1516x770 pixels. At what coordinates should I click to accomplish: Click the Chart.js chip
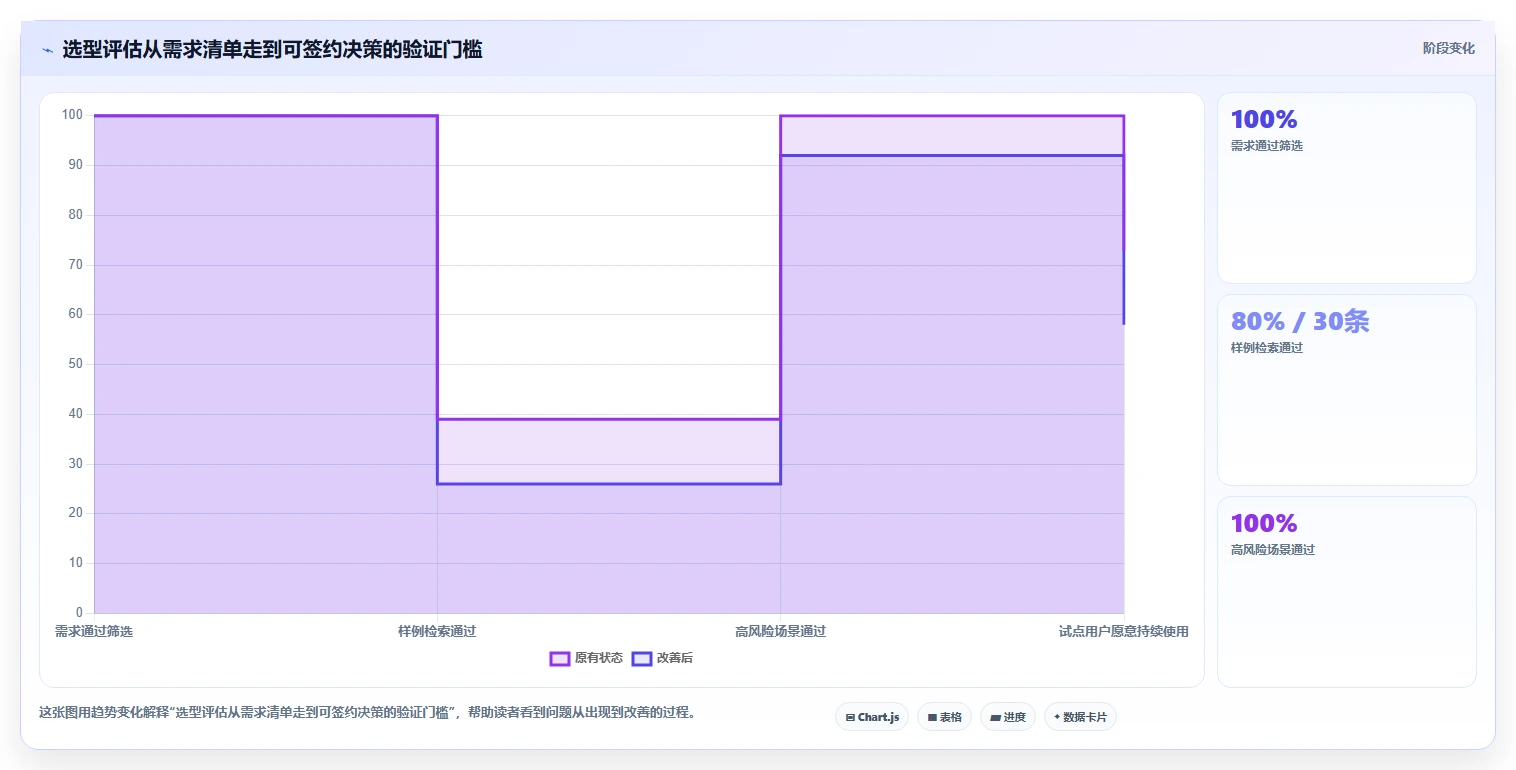(x=872, y=717)
